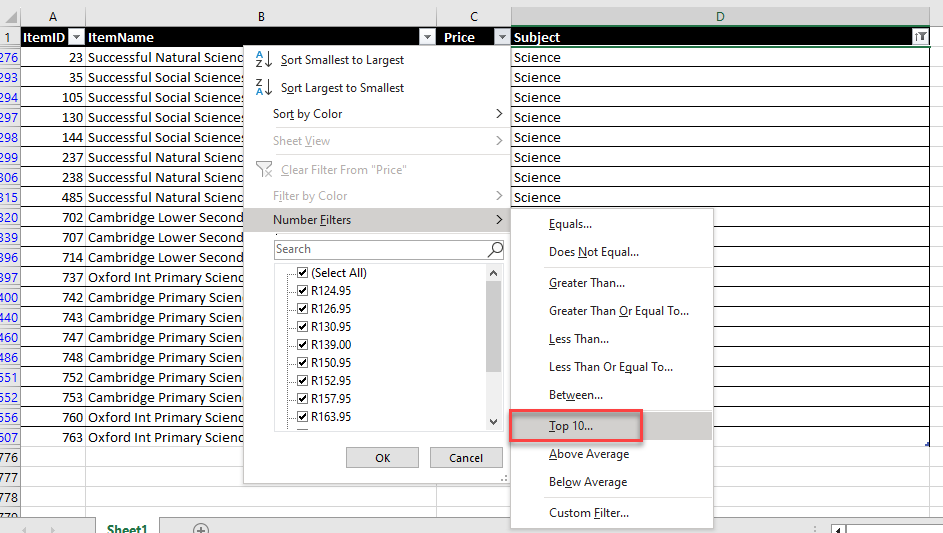This screenshot has width=943, height=533.
Task: Uncheck the R139.00 price checkbox
Action: pyautogui.click(x=302, y=345)
